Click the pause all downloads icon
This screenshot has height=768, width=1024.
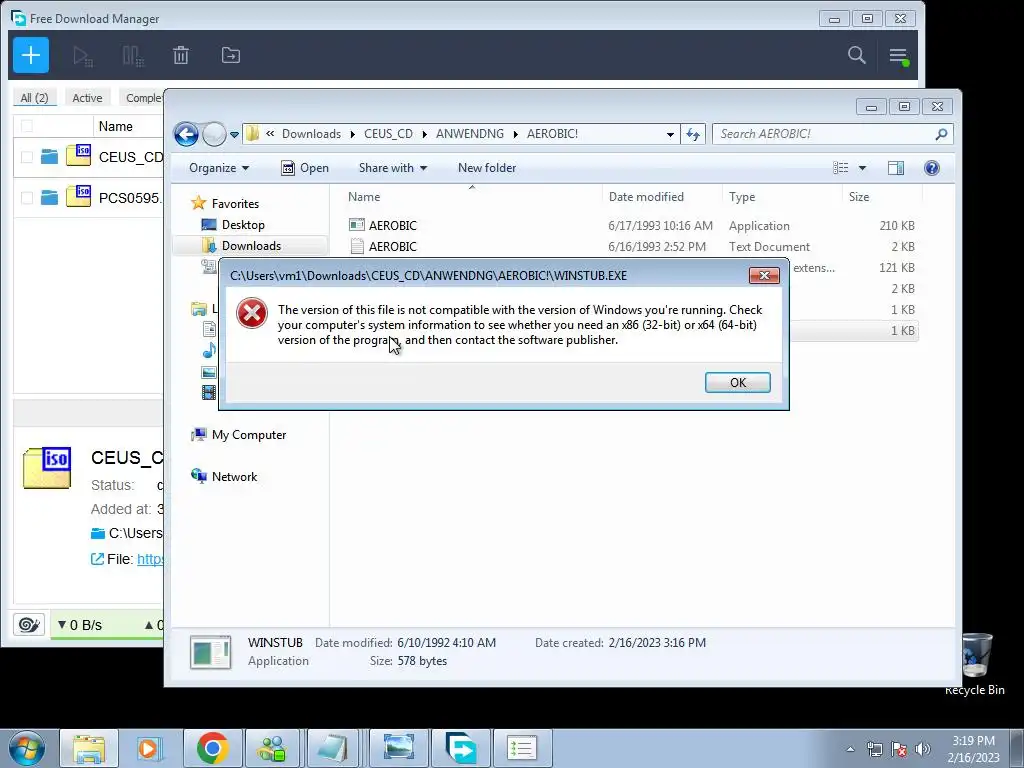(x=133, y=56)
